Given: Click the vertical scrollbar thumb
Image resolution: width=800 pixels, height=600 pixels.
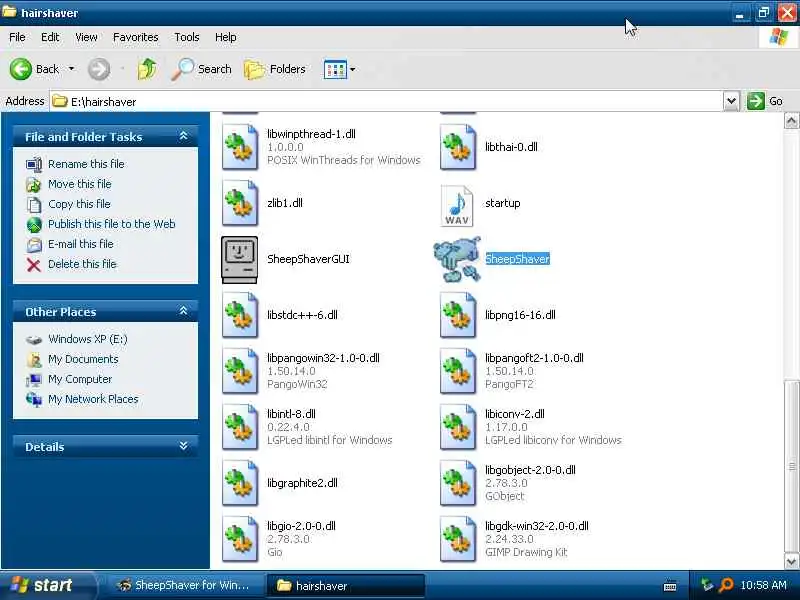Looking at the screenshot, I should coord(791,466).
